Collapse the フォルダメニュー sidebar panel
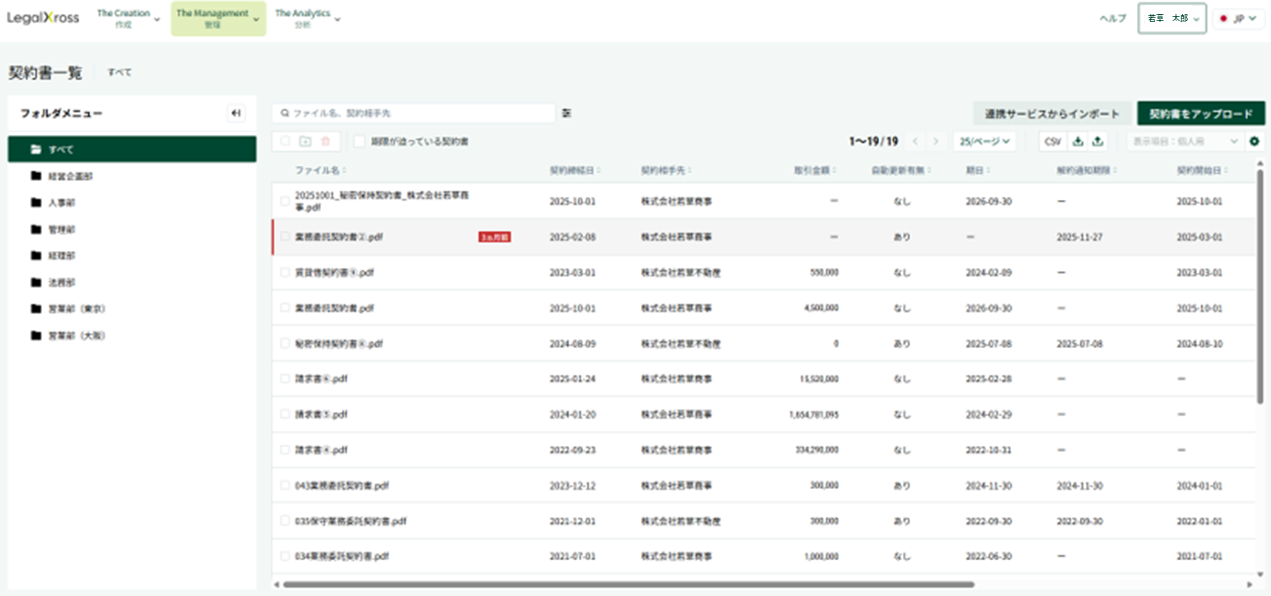Image resolution: width=1271 pixels, height=596 pixels. (x=237, y=114)
